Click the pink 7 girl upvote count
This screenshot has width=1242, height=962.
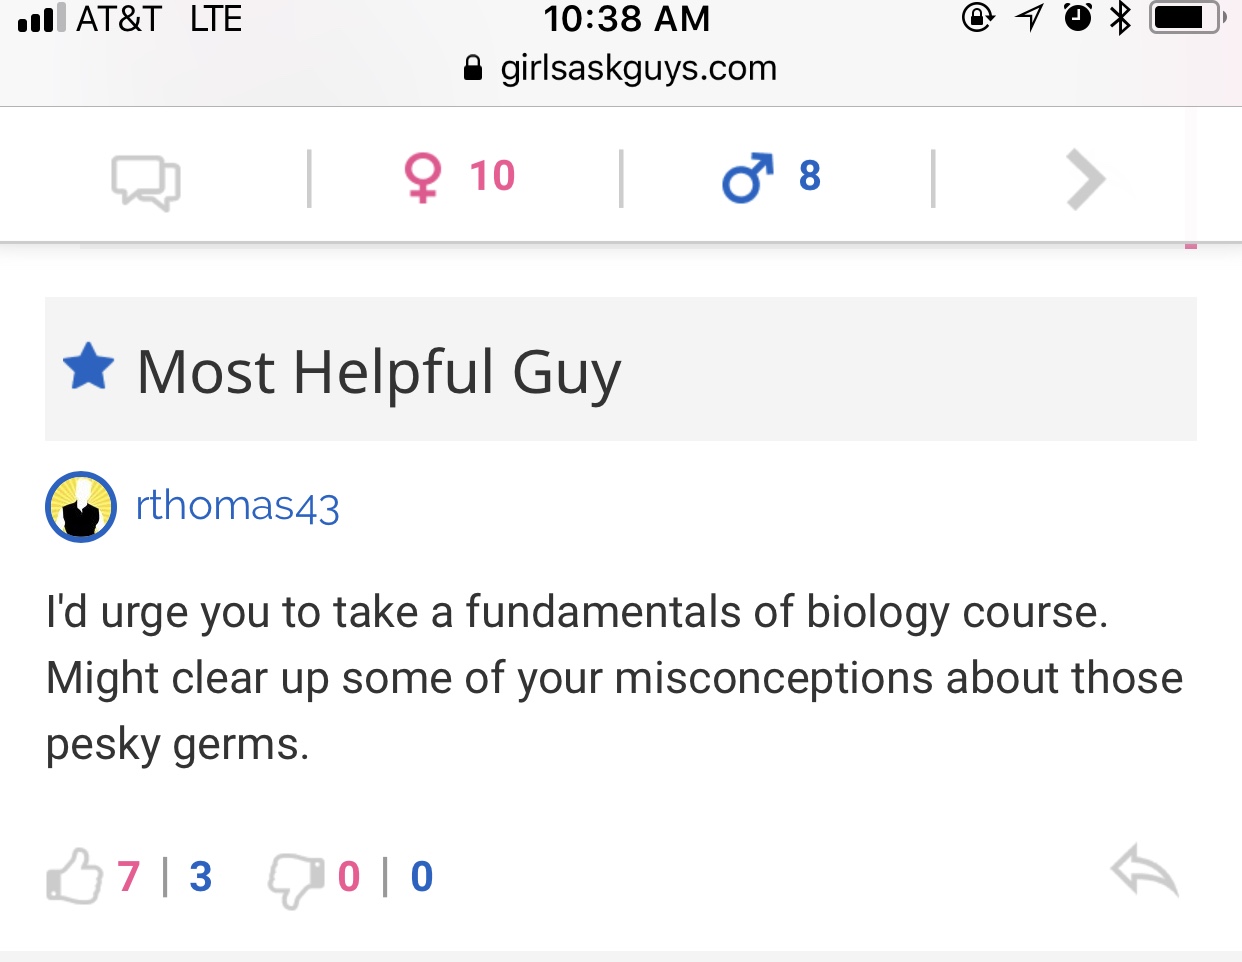coord(128,877)
